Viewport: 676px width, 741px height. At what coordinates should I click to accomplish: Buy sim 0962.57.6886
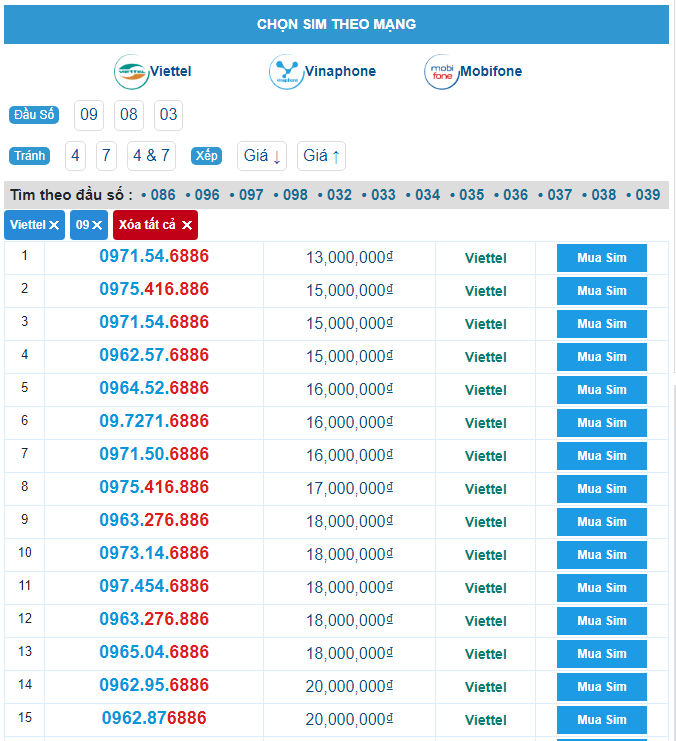coord(602,357)
